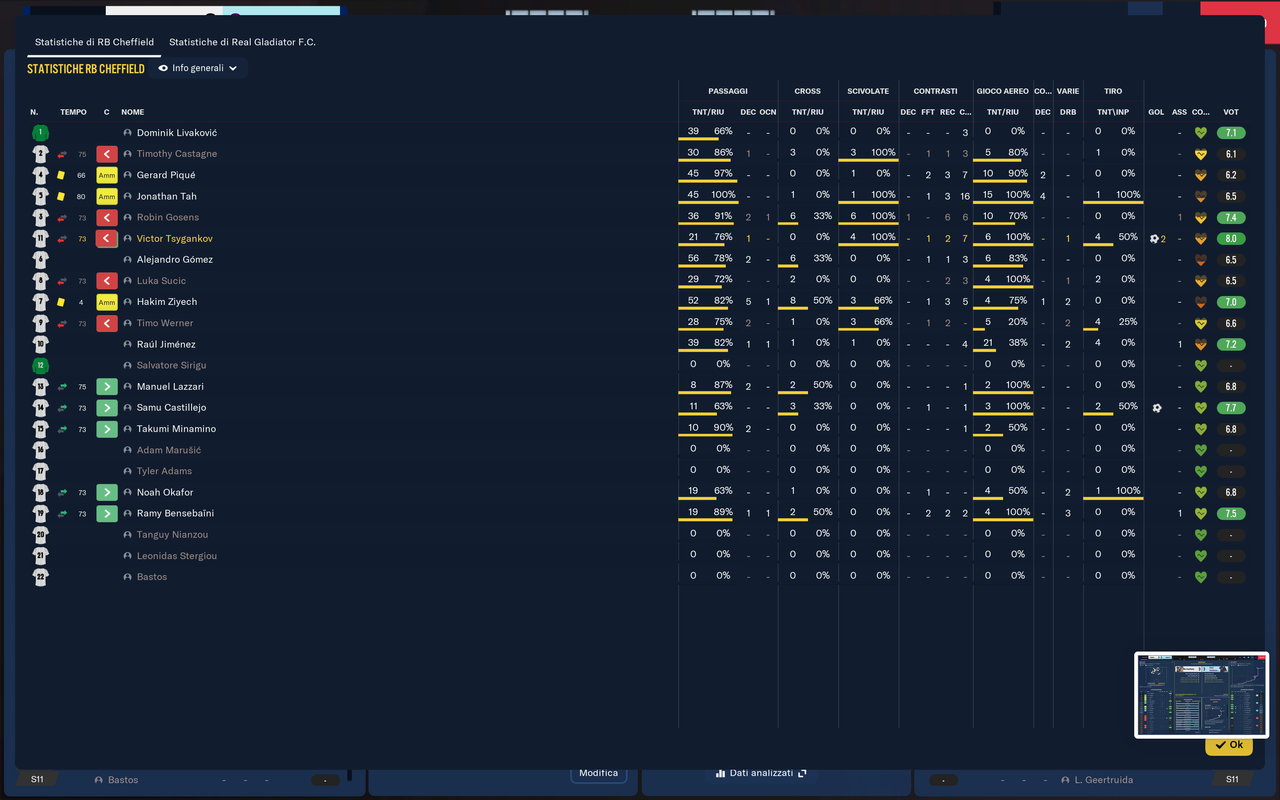The image size is (1280, 800).
Task: Switch to Statistiche di Real Gladiator F.C. tab
Action: pyautogui.click(x=242, y=42)
